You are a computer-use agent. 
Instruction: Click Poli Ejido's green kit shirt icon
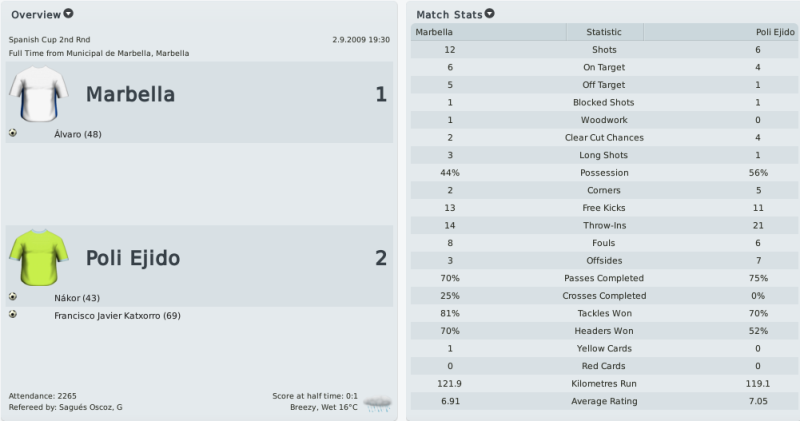pyautogui.click(x=38, y=257)
